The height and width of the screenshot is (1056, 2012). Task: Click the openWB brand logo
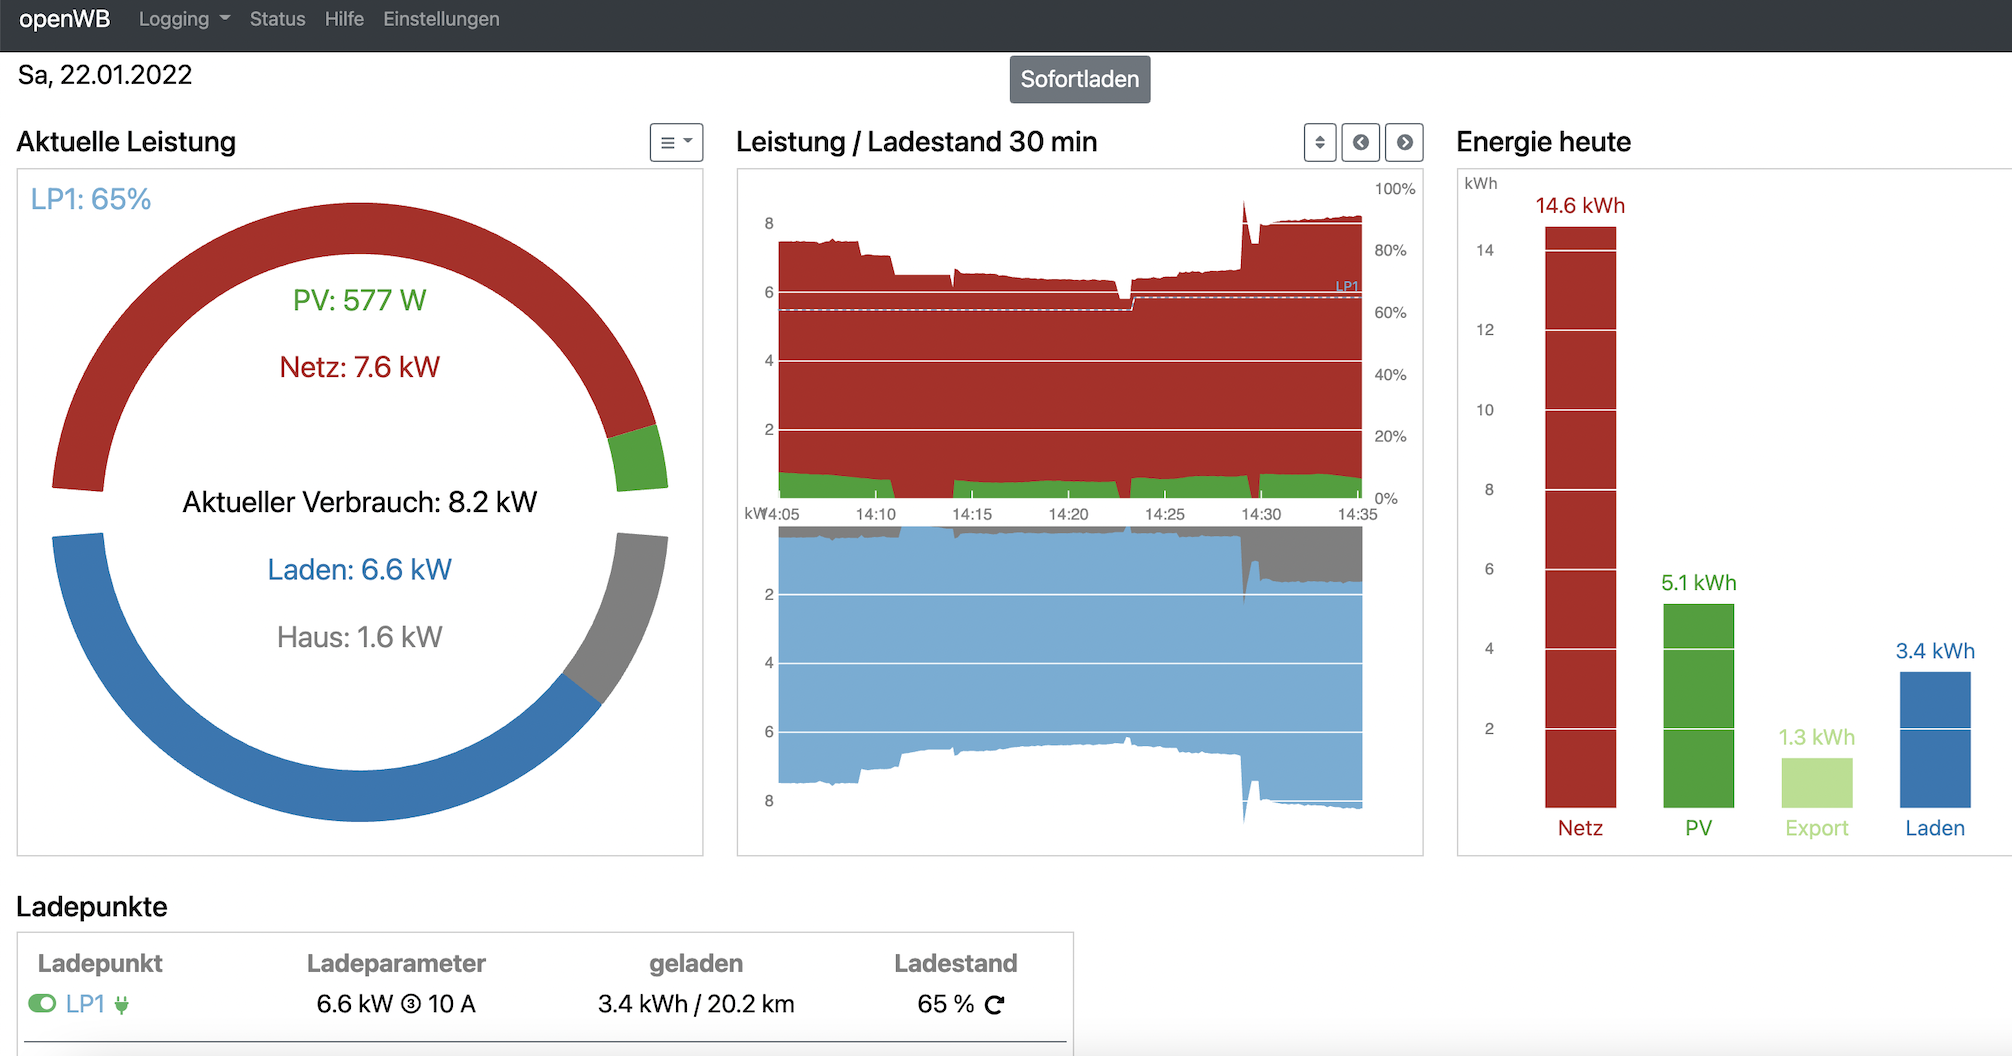point(64,19)
